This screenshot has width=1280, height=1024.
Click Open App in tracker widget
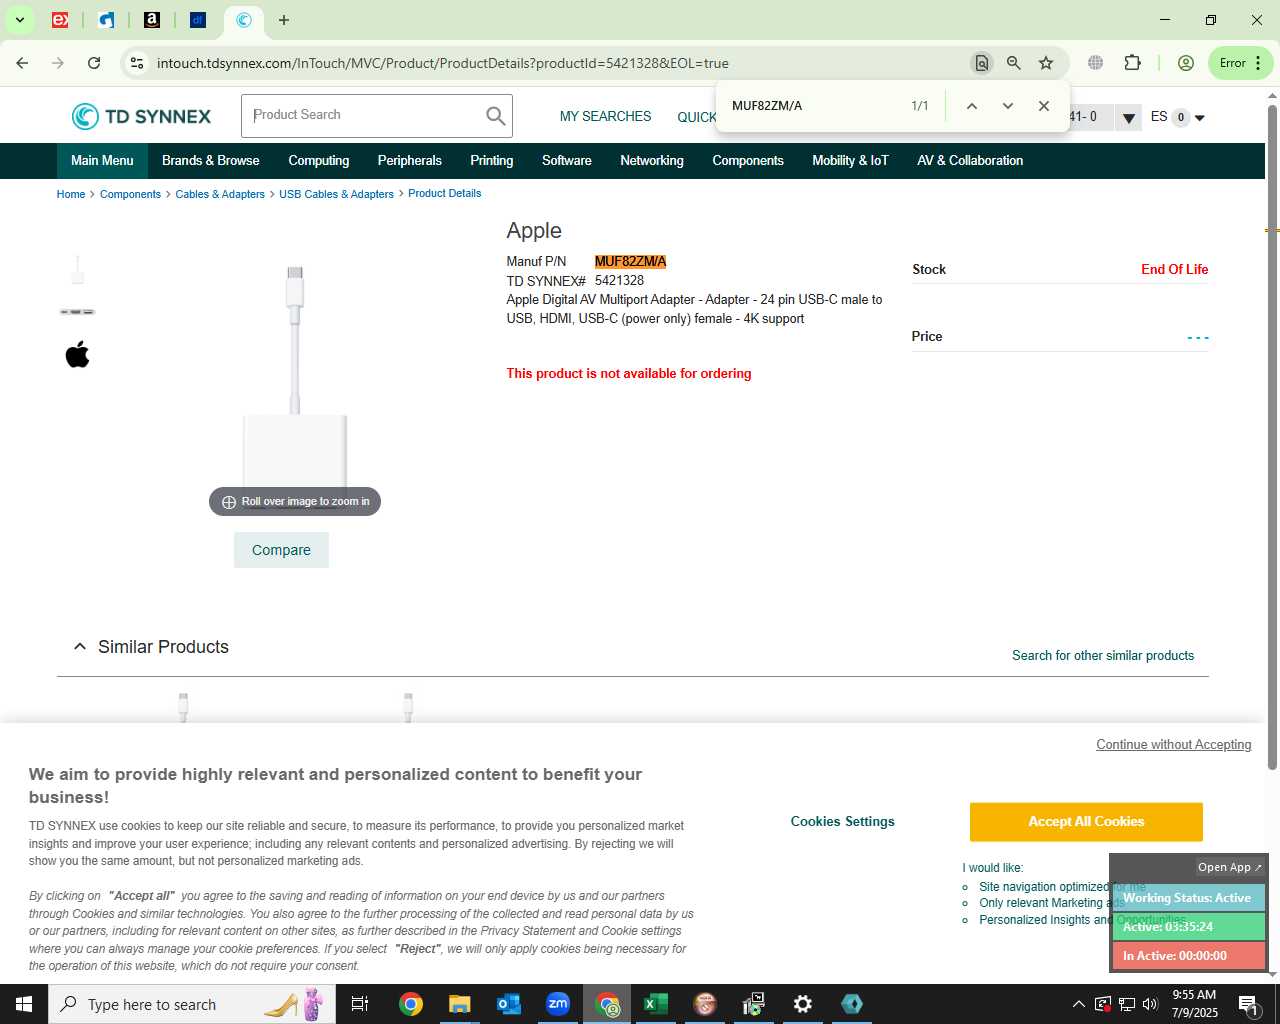click(1230, 867)
